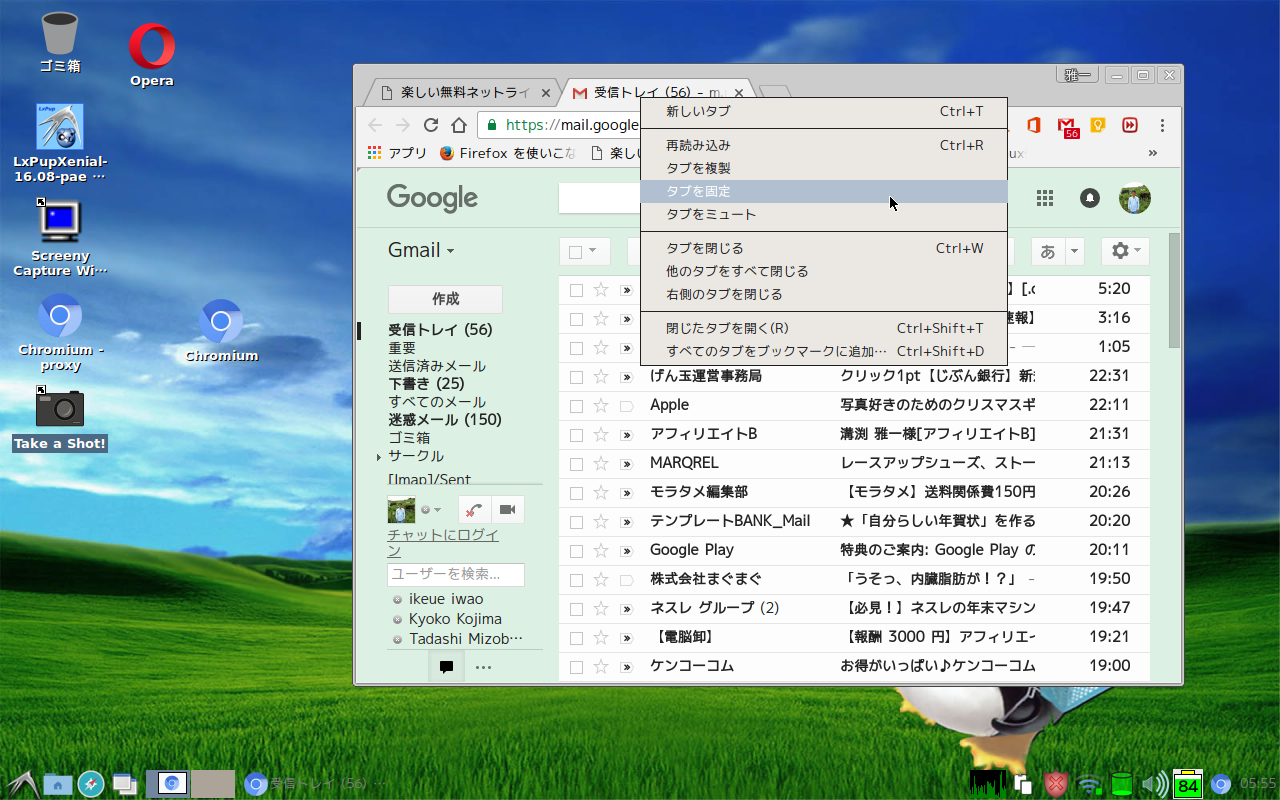The image size is (1280, 800).
Task: Select the LxPupXenial desktop icon
Action: 60,143
